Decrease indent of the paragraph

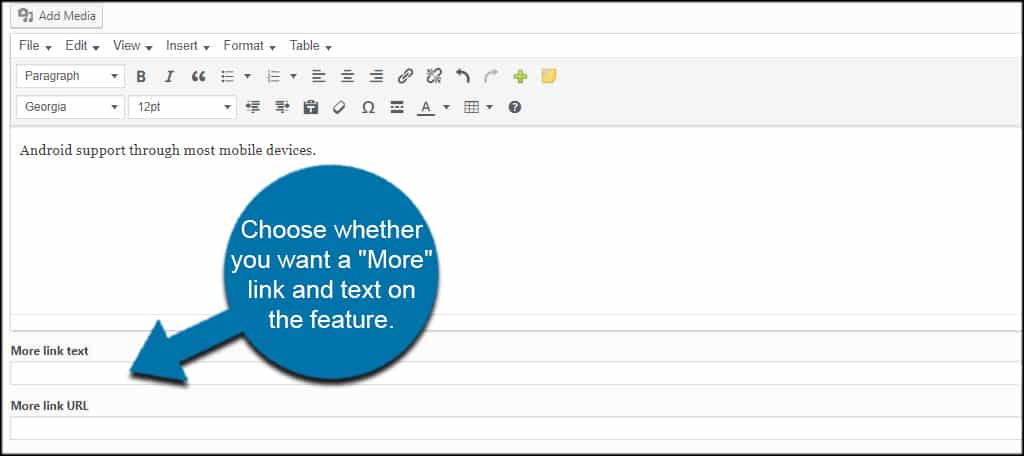253,107
